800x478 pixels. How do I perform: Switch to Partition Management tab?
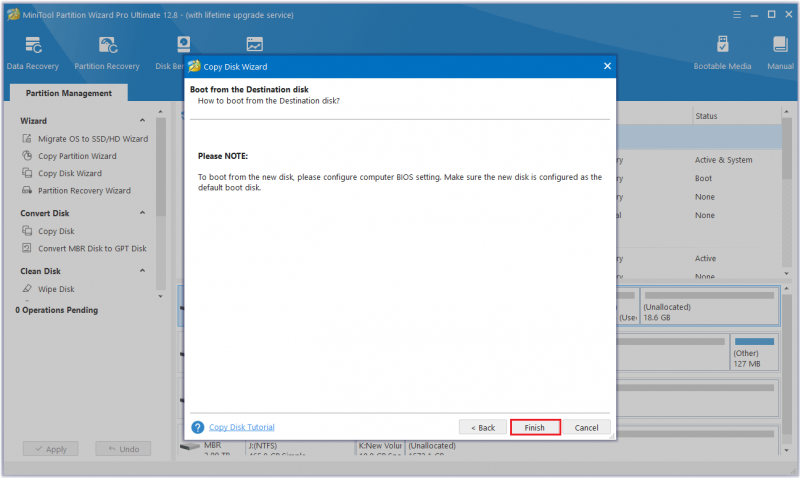coord(68,93)
